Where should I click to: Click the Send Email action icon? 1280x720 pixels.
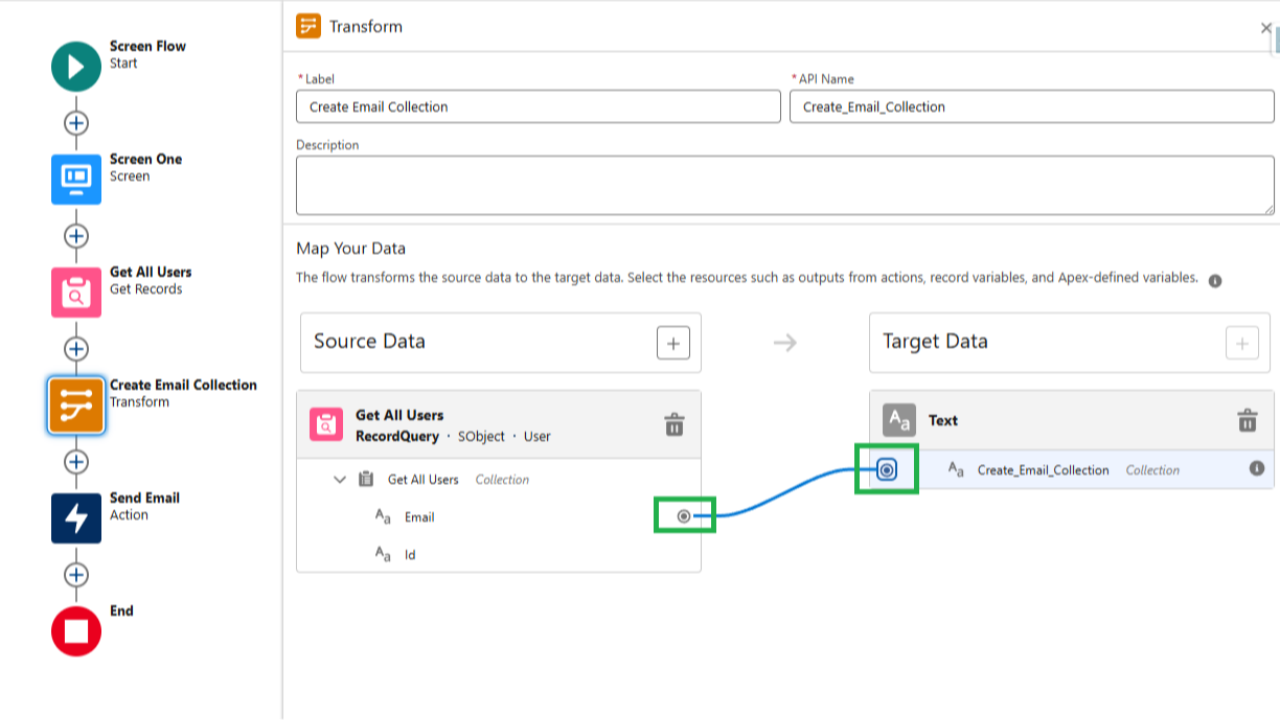(x=76, y=518)
